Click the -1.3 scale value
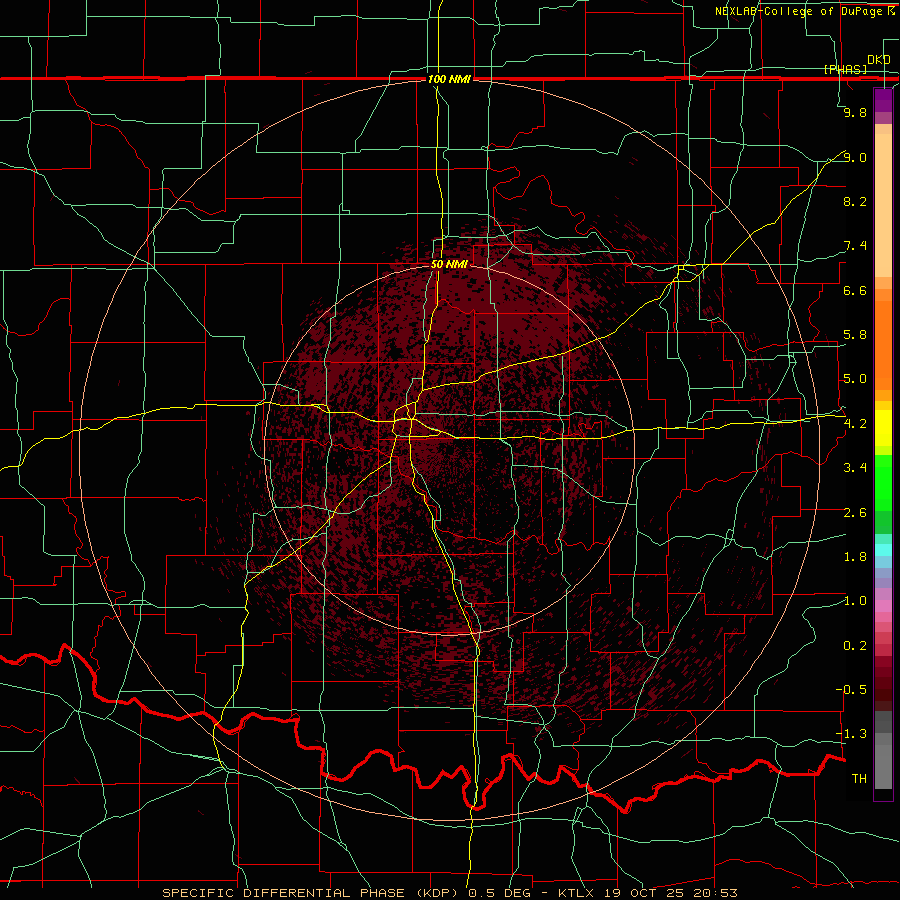Viewport: 900px width, 900px height. [851, 734]
